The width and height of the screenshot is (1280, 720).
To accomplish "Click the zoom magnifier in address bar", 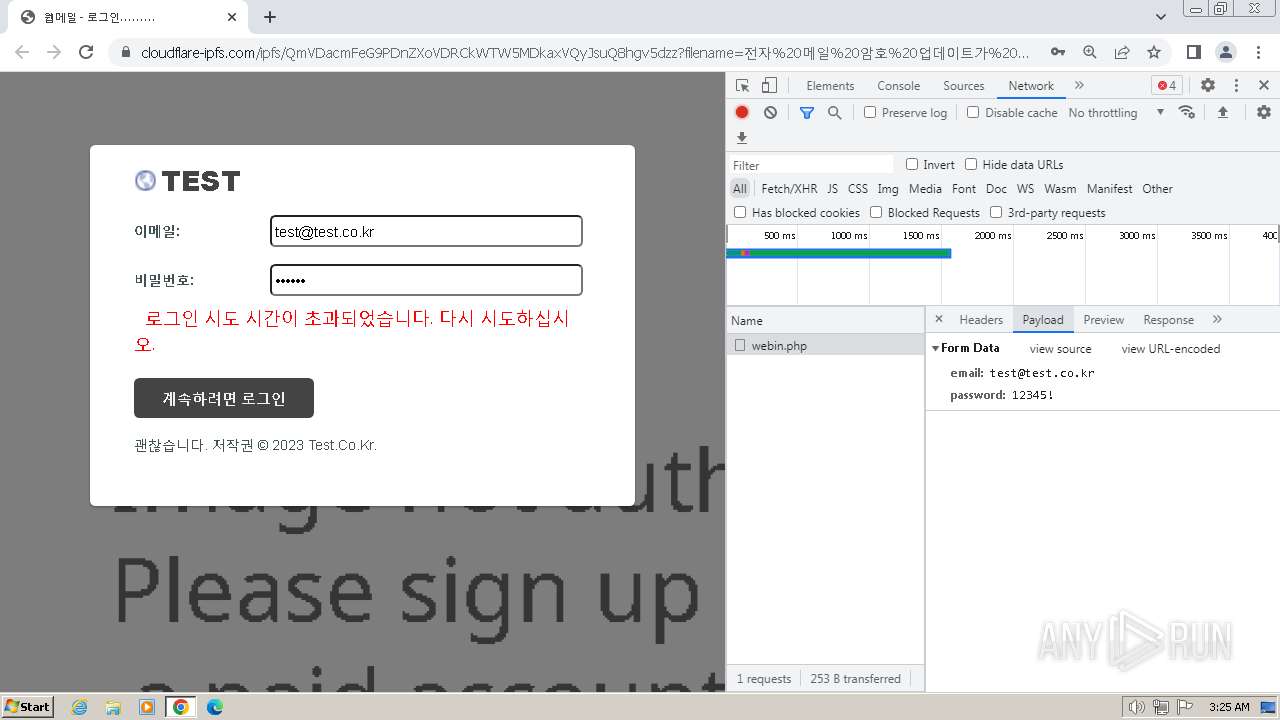I will pos(1090,52).
